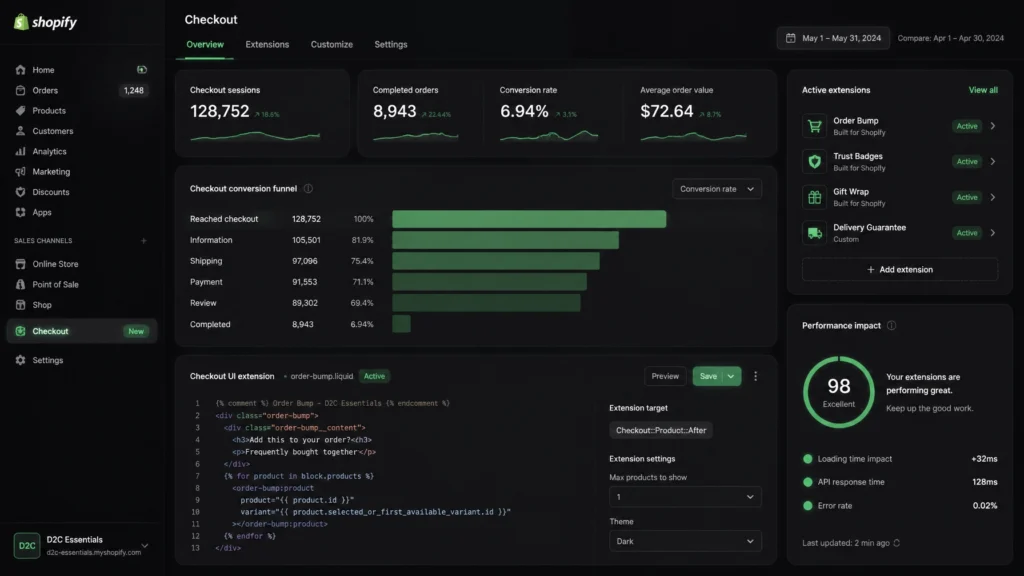Open Theme dropdown set to Dark

coord(685,541)
